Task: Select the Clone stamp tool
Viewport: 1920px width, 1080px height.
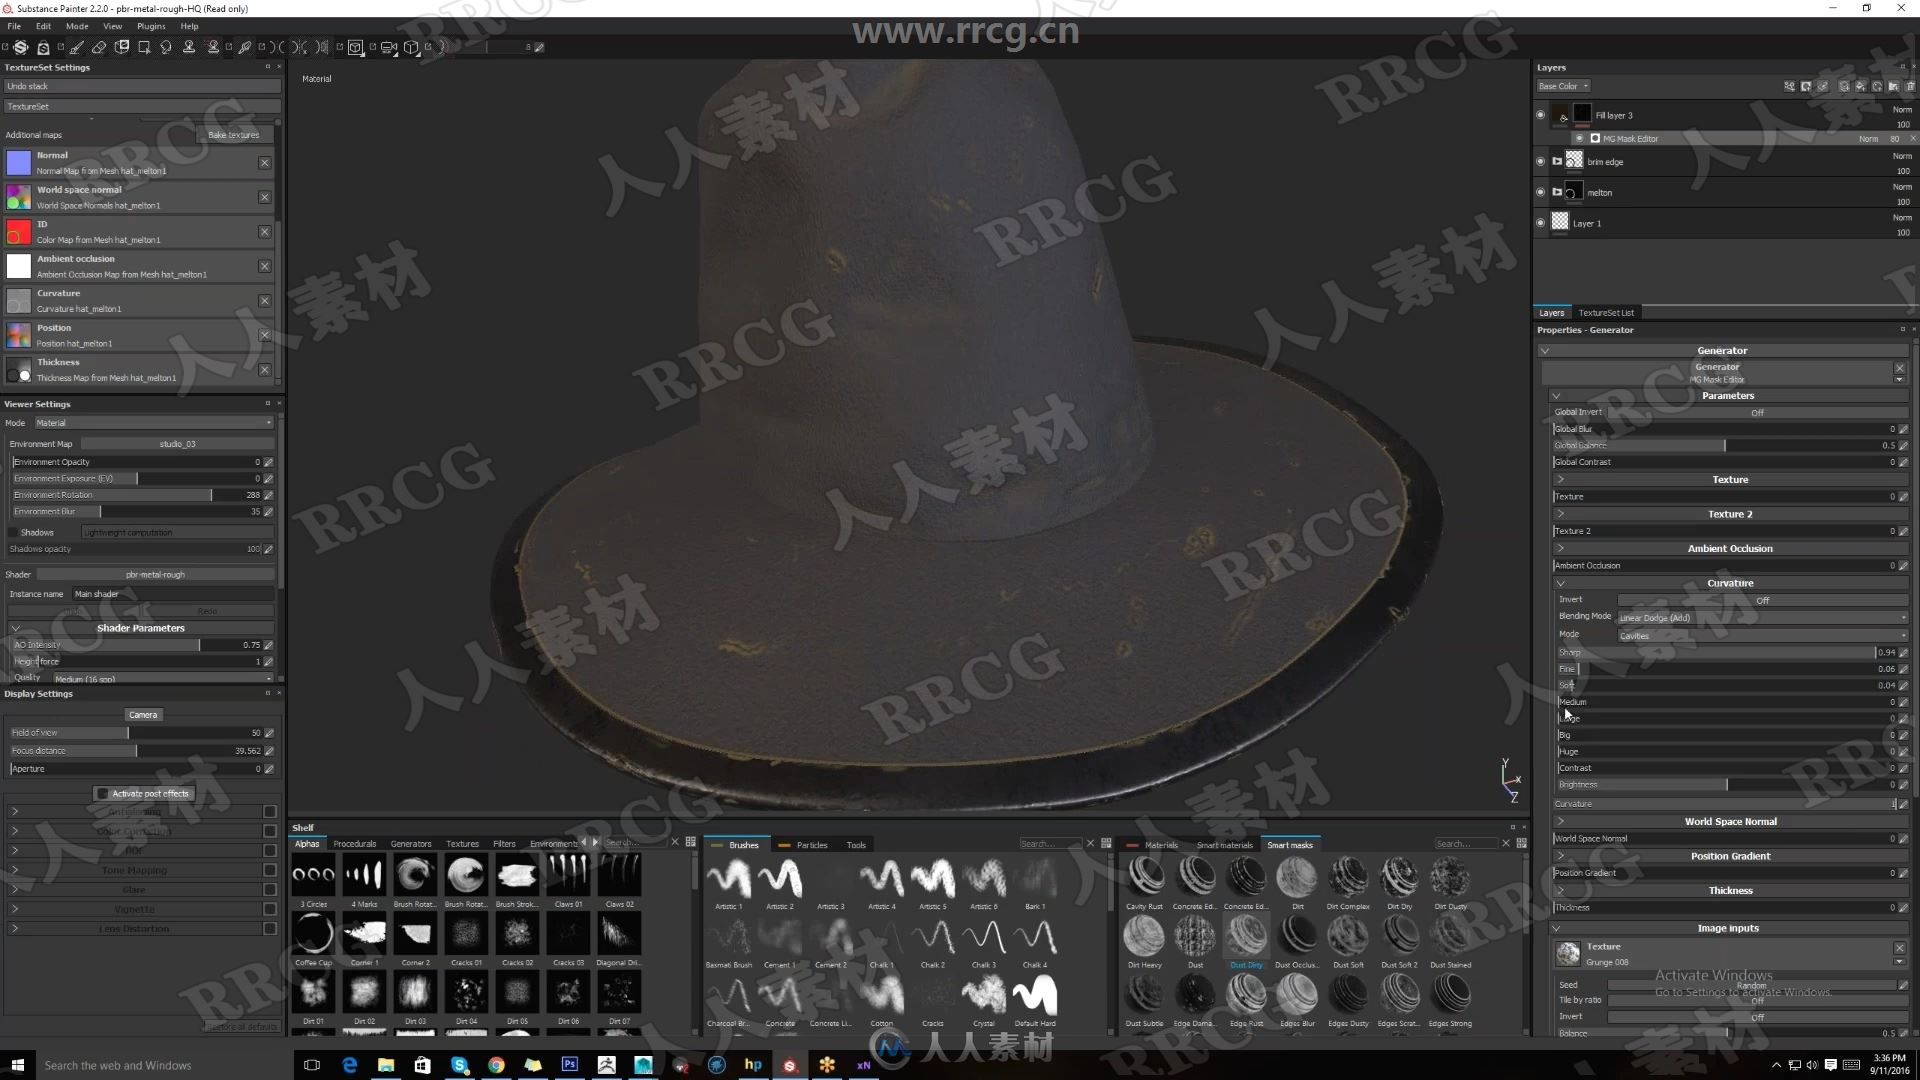Action: click(189, 47)
